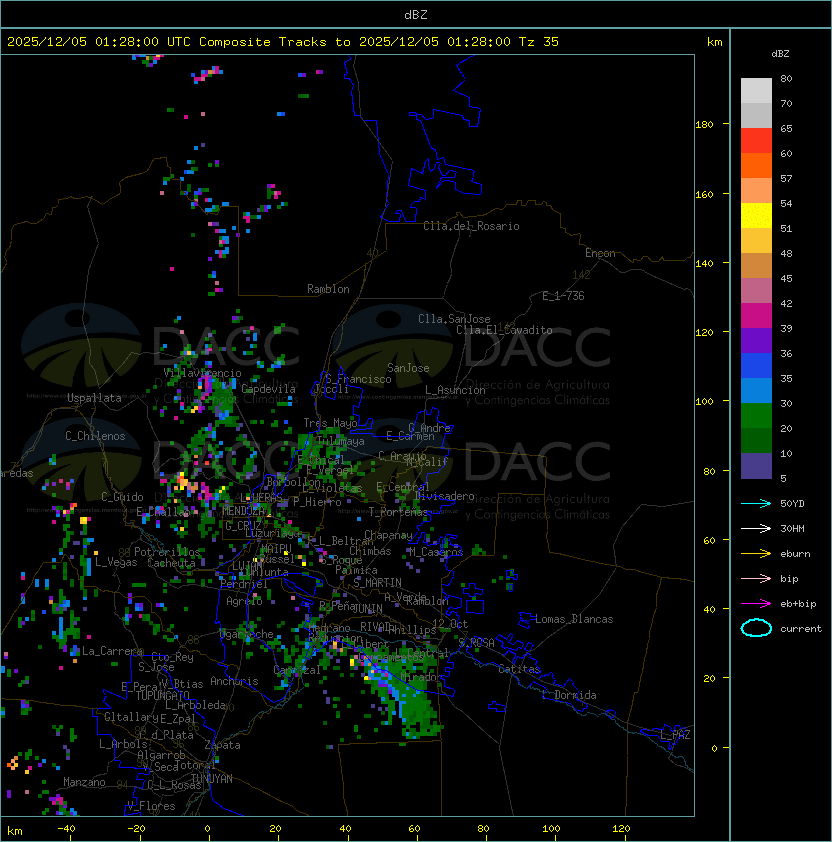Click the 'Anchoris' map label
Screen dimensions: 832x842
click(234, 681)
